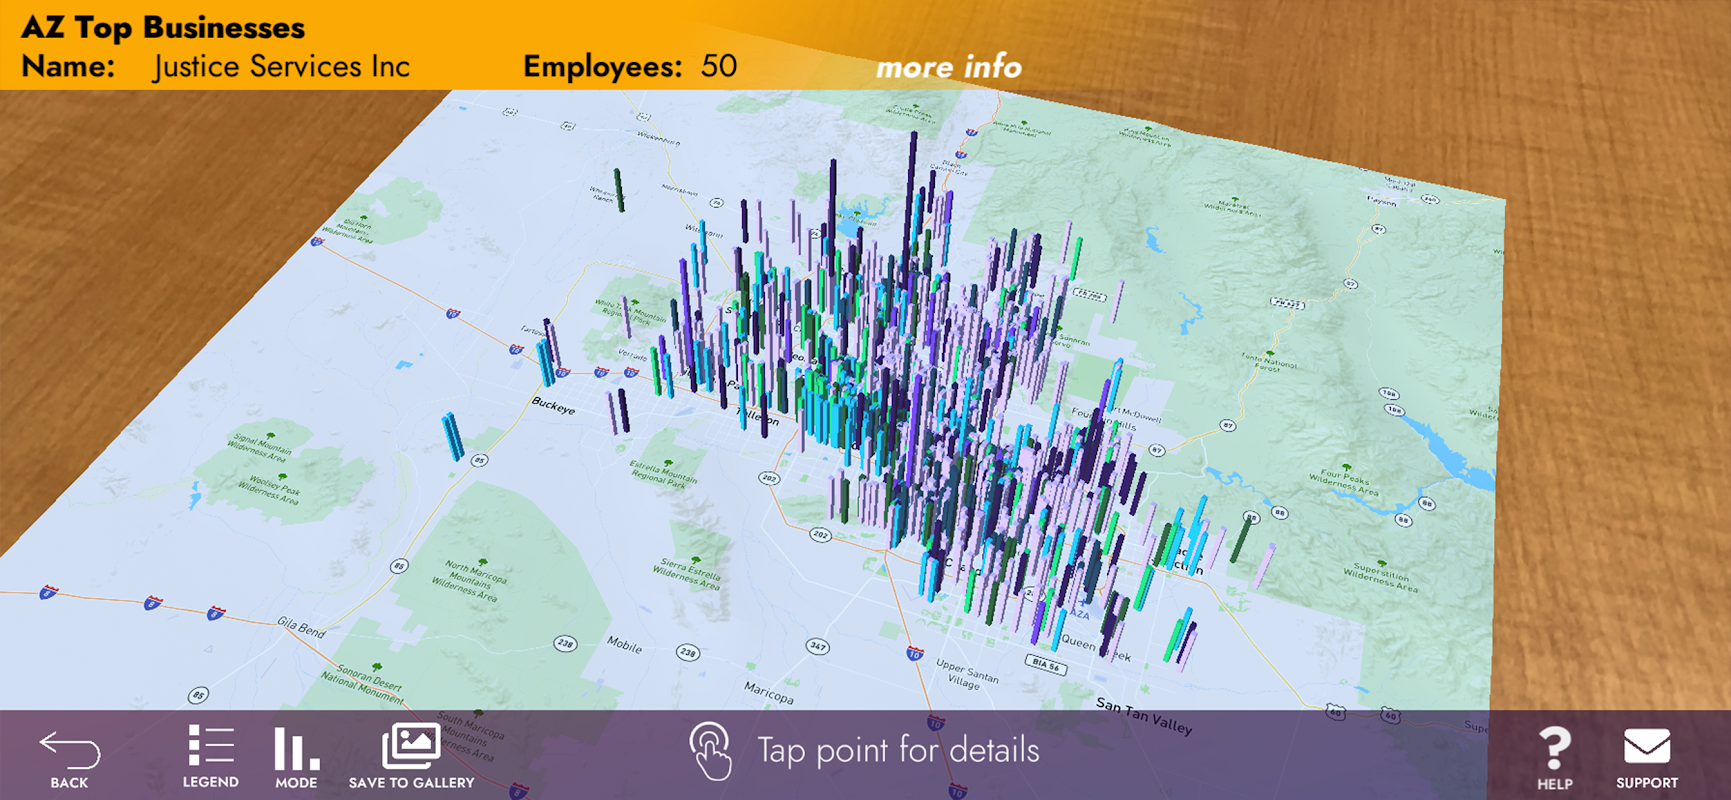This screenshot has width=1731, height=800.
Task: Tap the Back arrow icon
Action: (69, 750)
